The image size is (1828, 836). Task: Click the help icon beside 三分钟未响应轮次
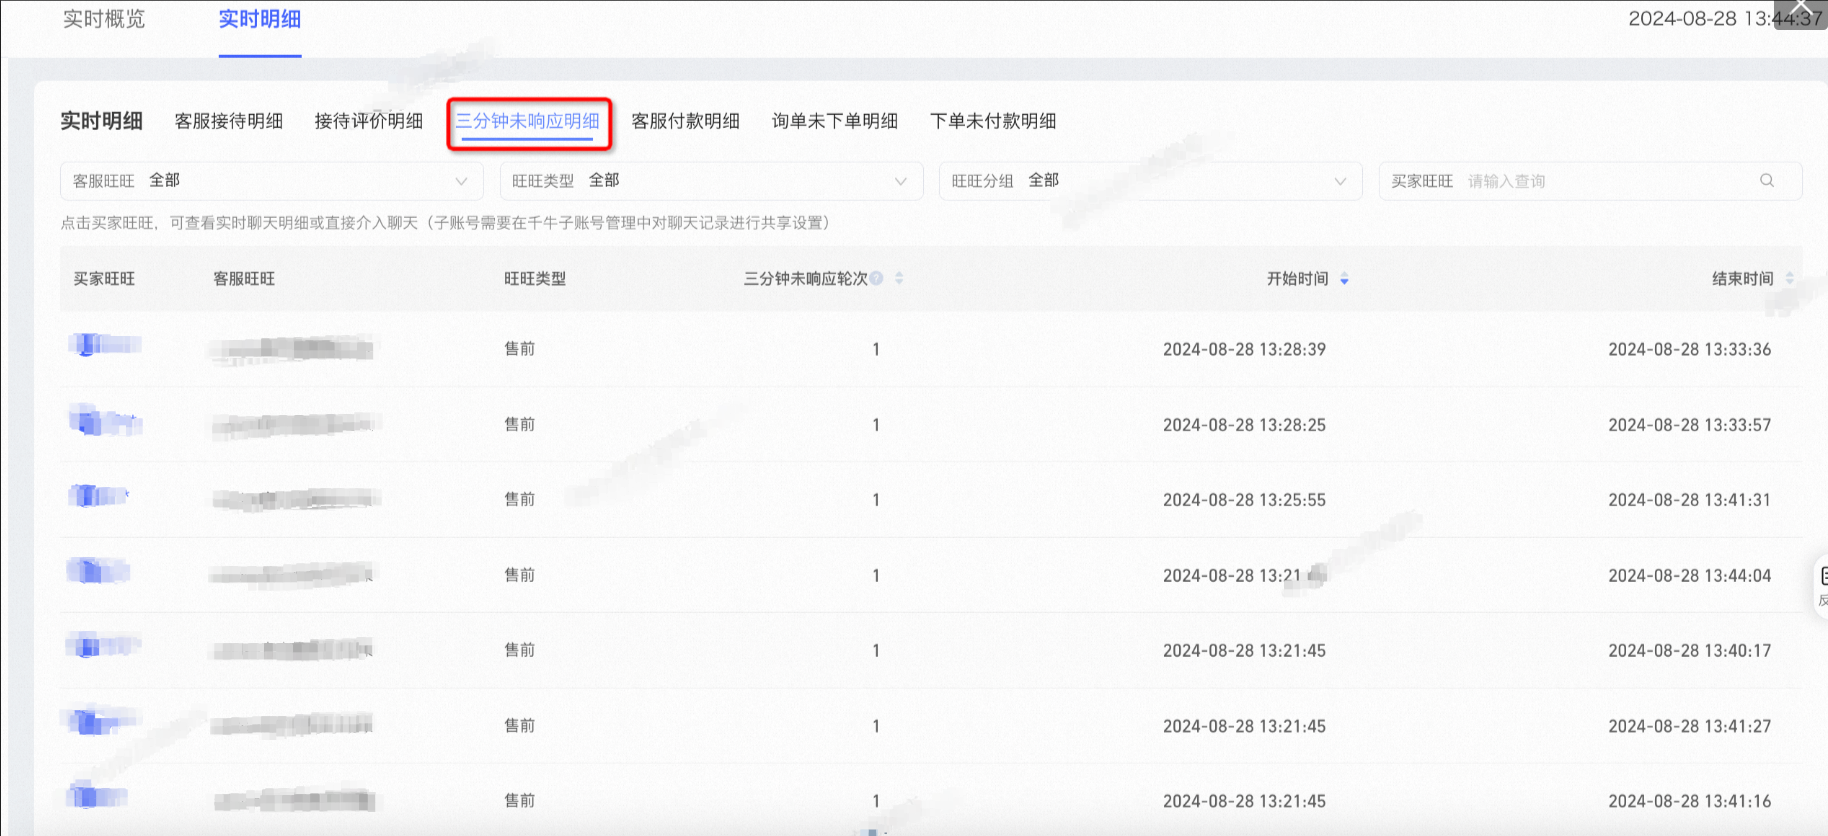point(876,278)
